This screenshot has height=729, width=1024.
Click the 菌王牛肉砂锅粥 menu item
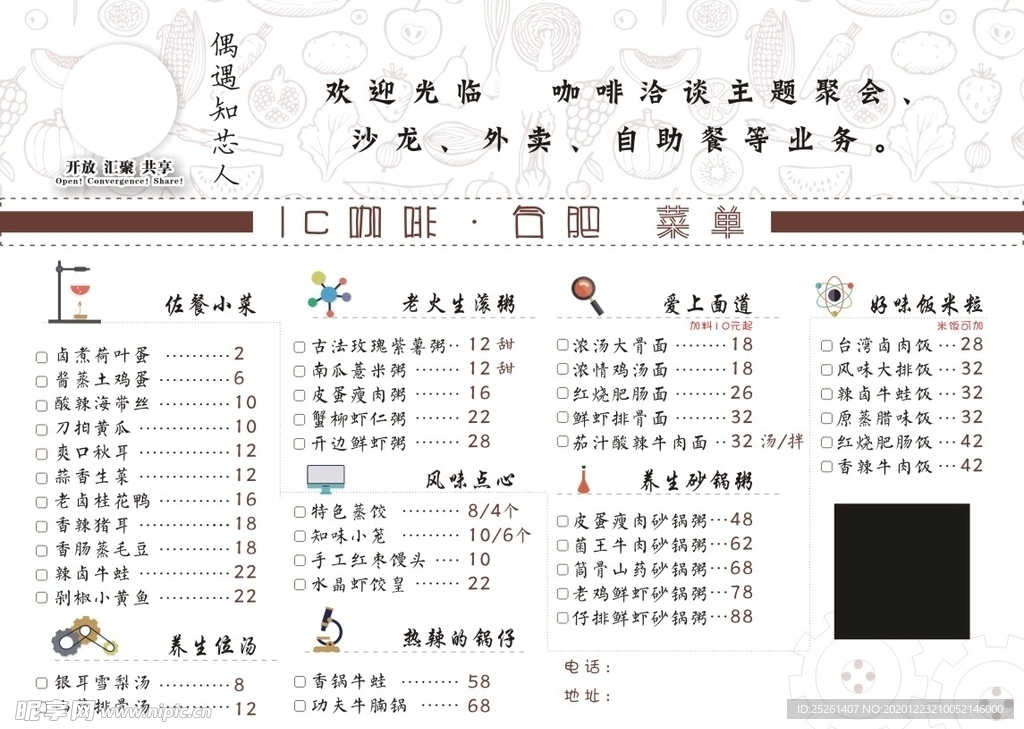pyautogui.click(x=640, y=545)
